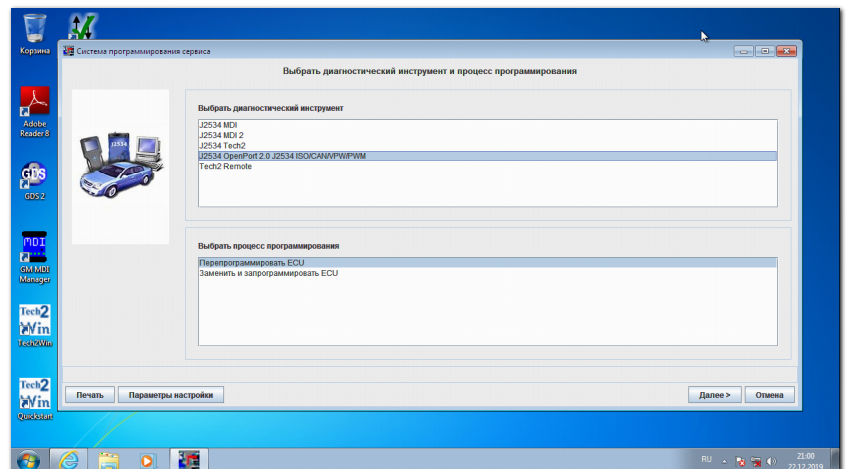
Task: Select J2534 MDI in the tool list
Action: (x=487, y=125)
